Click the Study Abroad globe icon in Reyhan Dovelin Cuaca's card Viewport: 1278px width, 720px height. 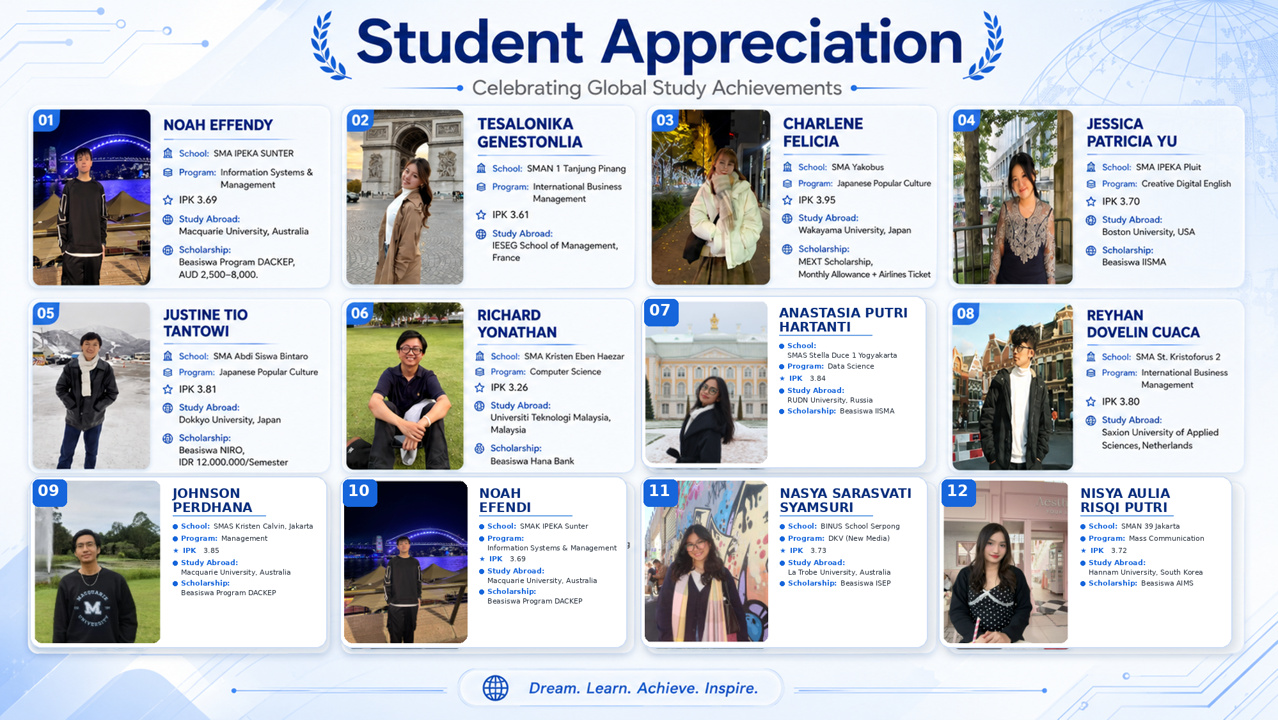tap(1091, 421)
